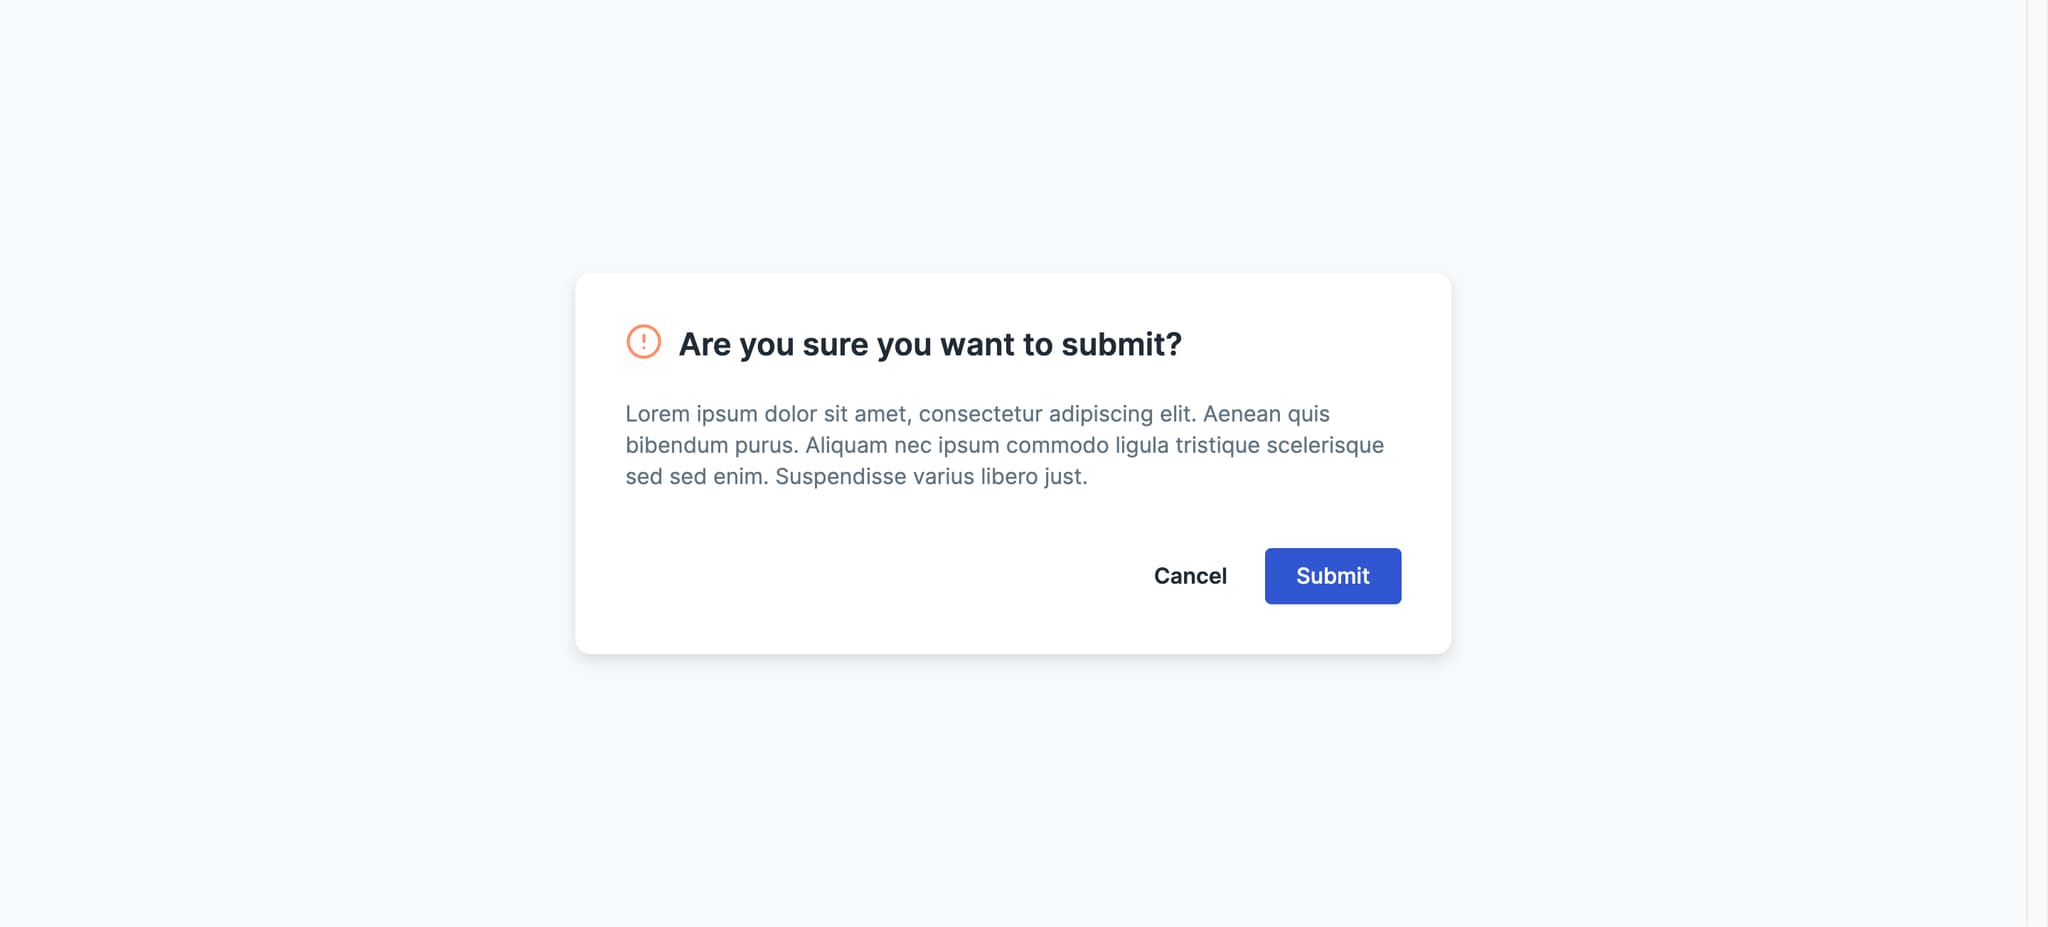
Task: Click the word "Lorem" in the body text
Action: point(657,414)
